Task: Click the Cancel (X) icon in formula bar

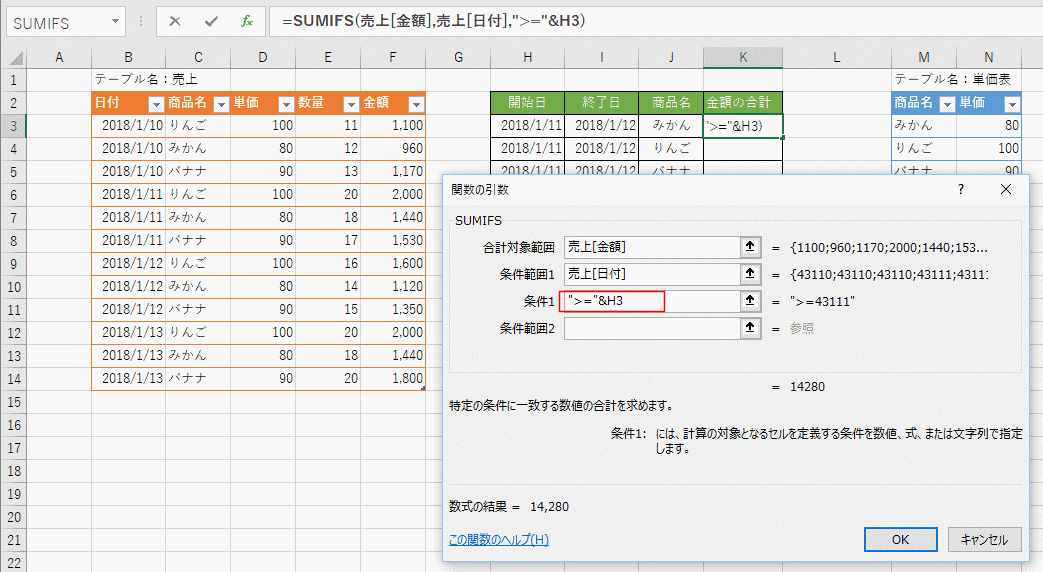Action: pyautogui.click(x=176, y=20)
